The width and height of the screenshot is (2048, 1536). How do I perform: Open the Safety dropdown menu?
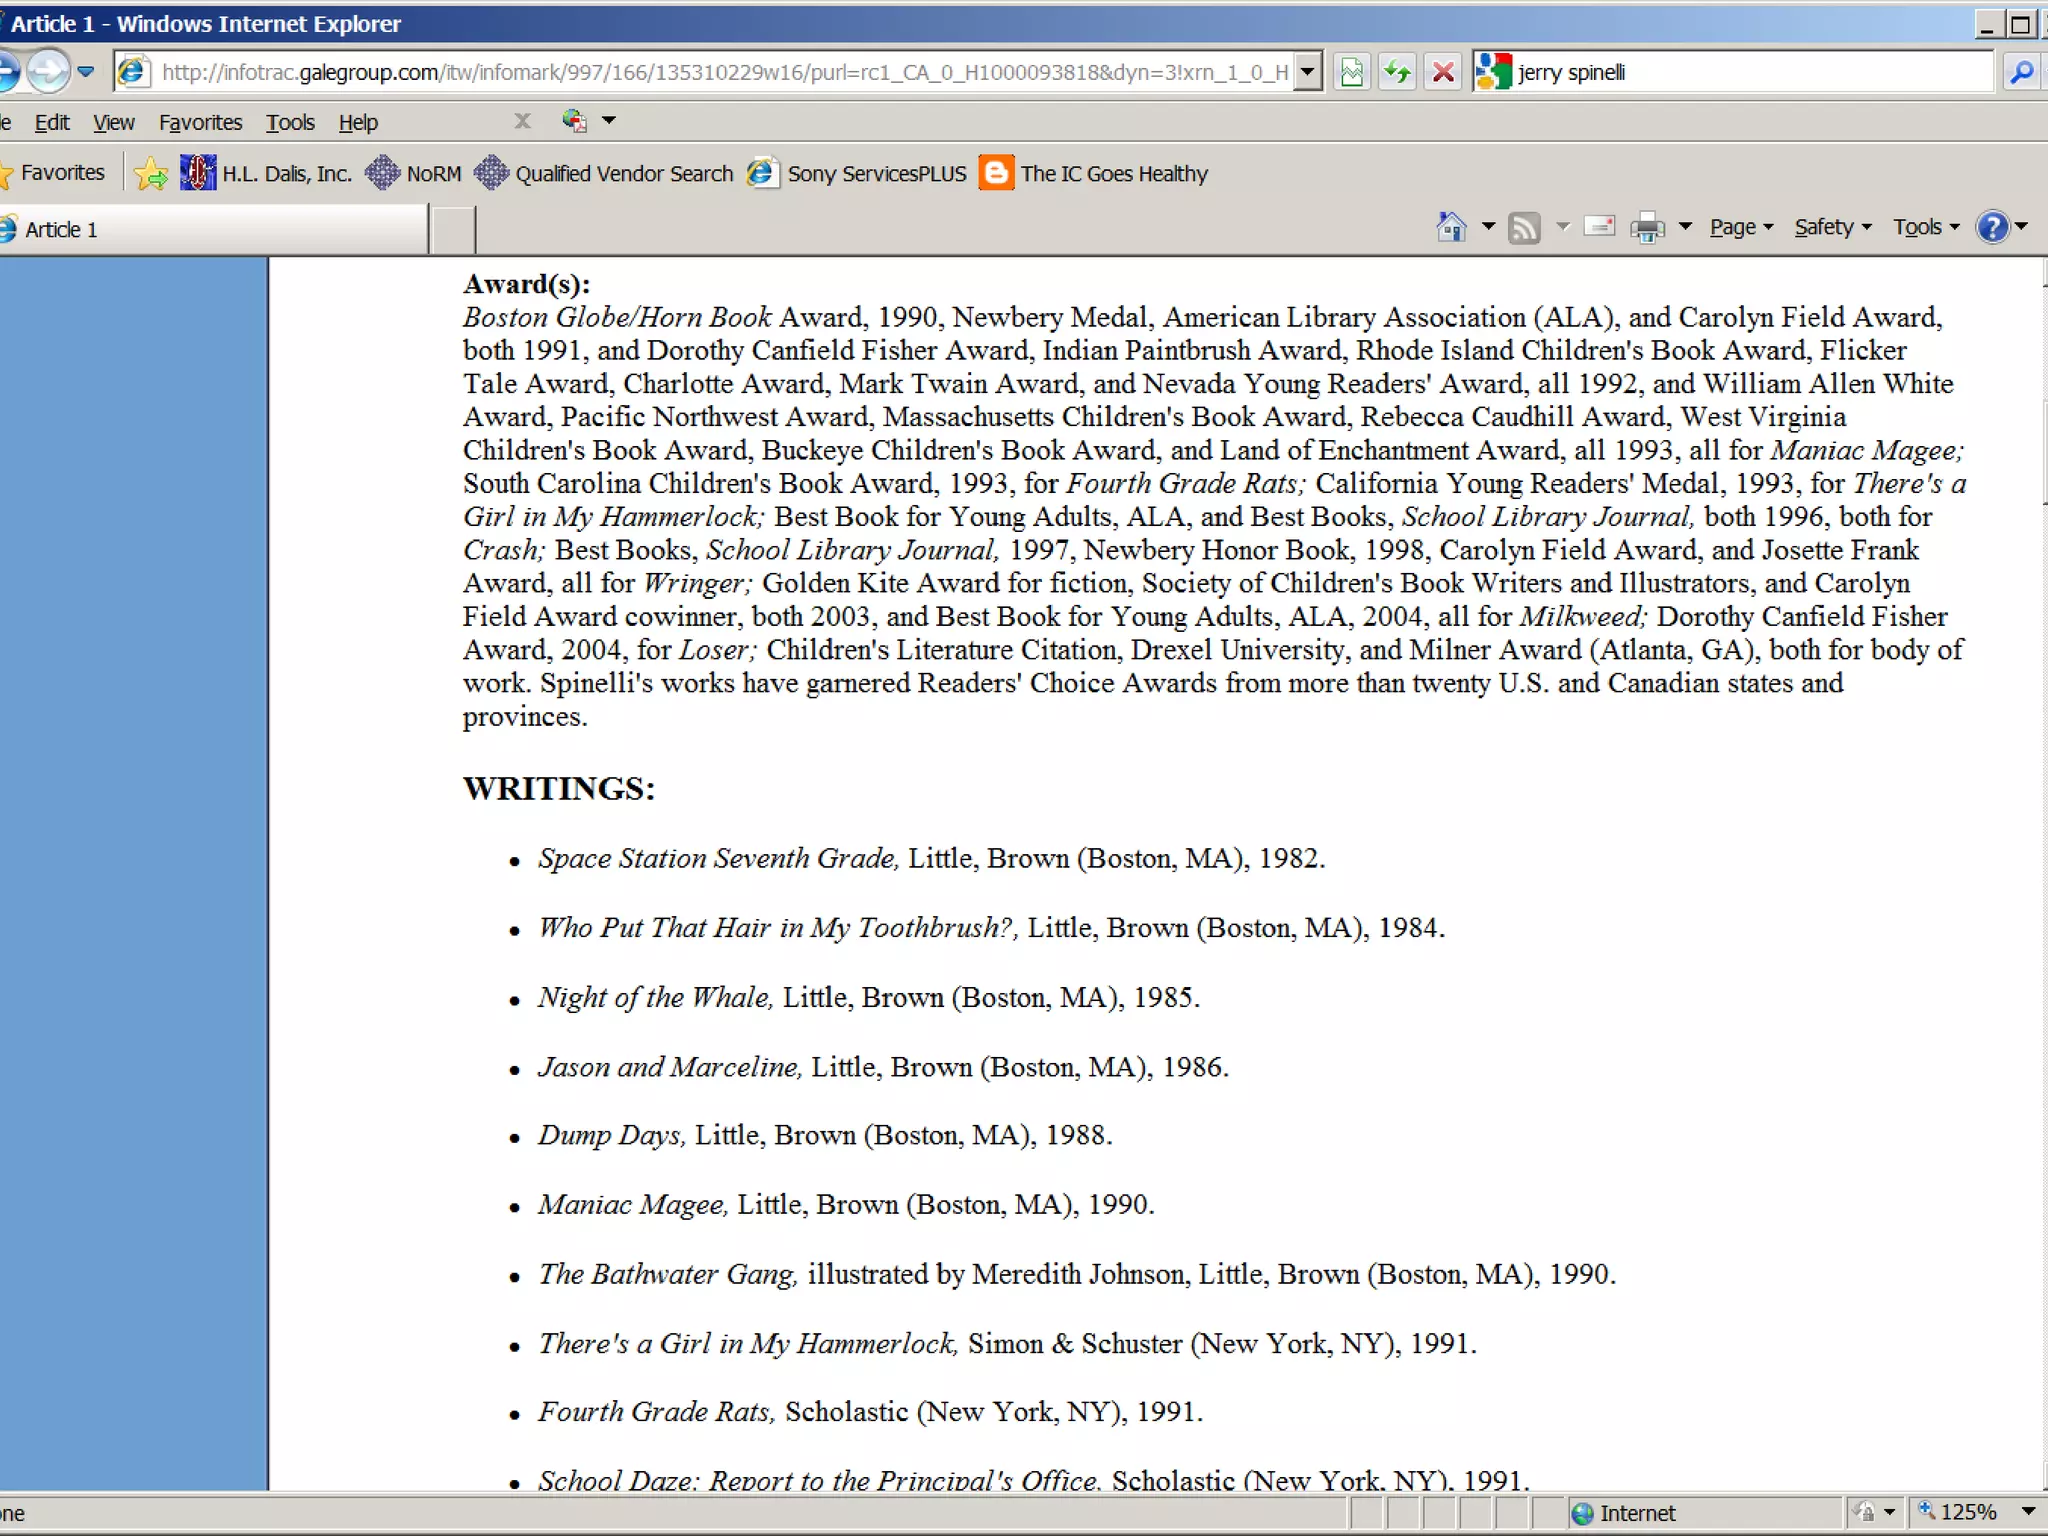pos(1831,228)
